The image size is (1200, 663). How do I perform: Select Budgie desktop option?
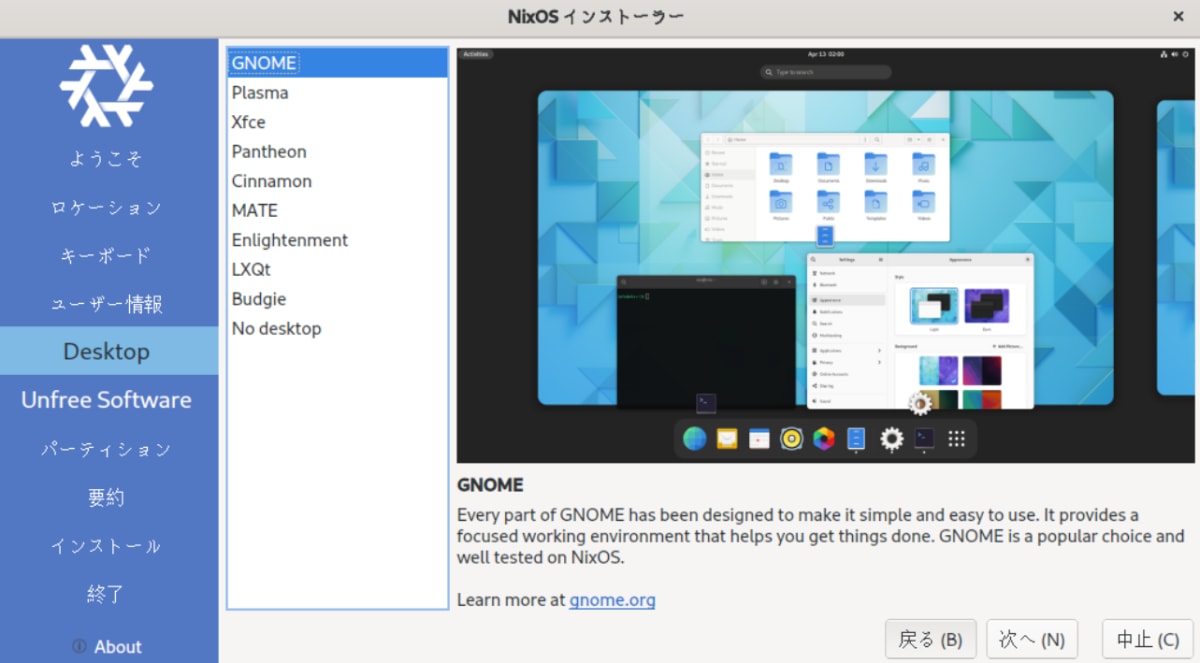point(337,299)
